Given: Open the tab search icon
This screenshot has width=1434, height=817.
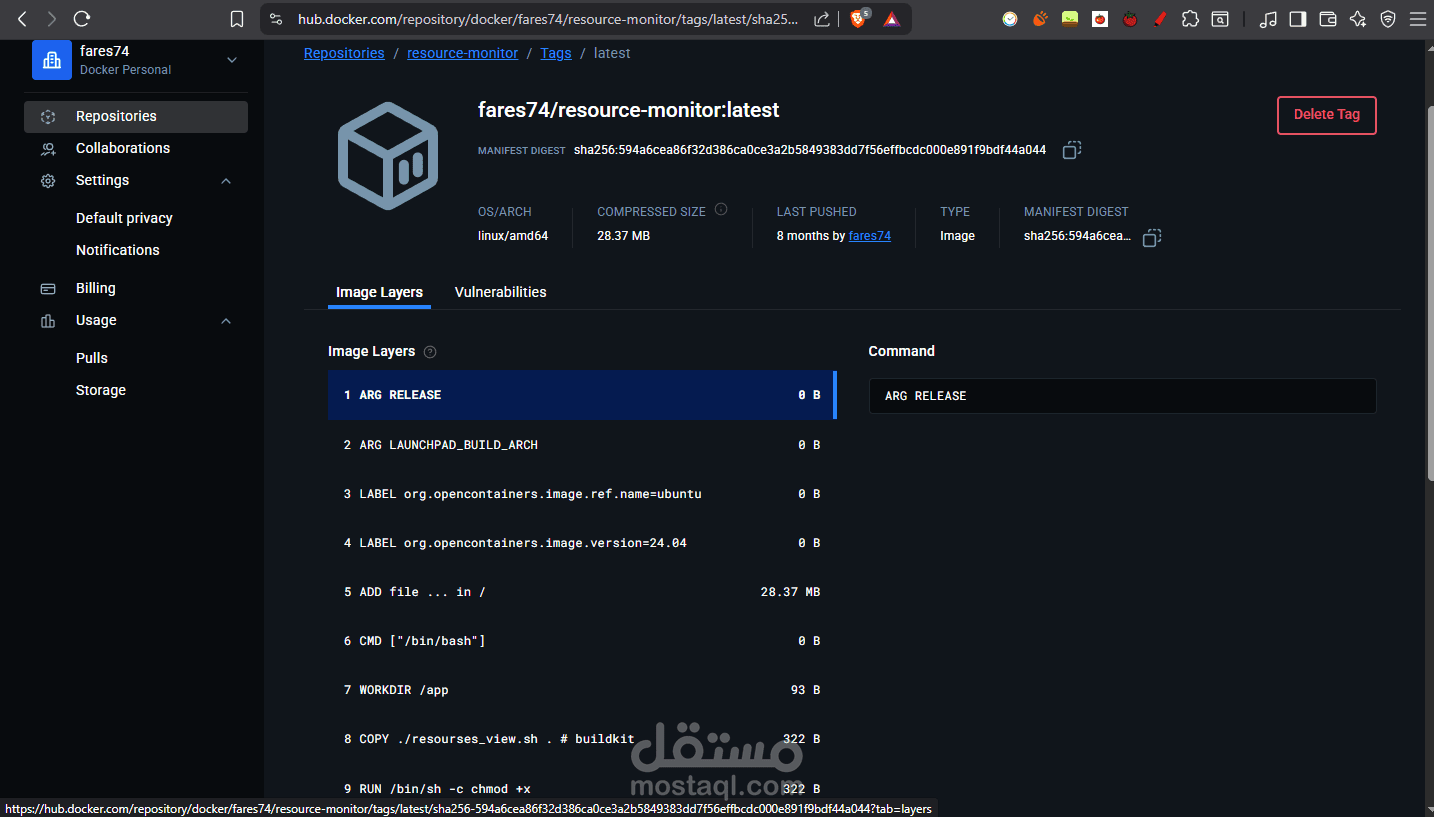Looking at the screenshot, I should click(x=1220, y=19).
